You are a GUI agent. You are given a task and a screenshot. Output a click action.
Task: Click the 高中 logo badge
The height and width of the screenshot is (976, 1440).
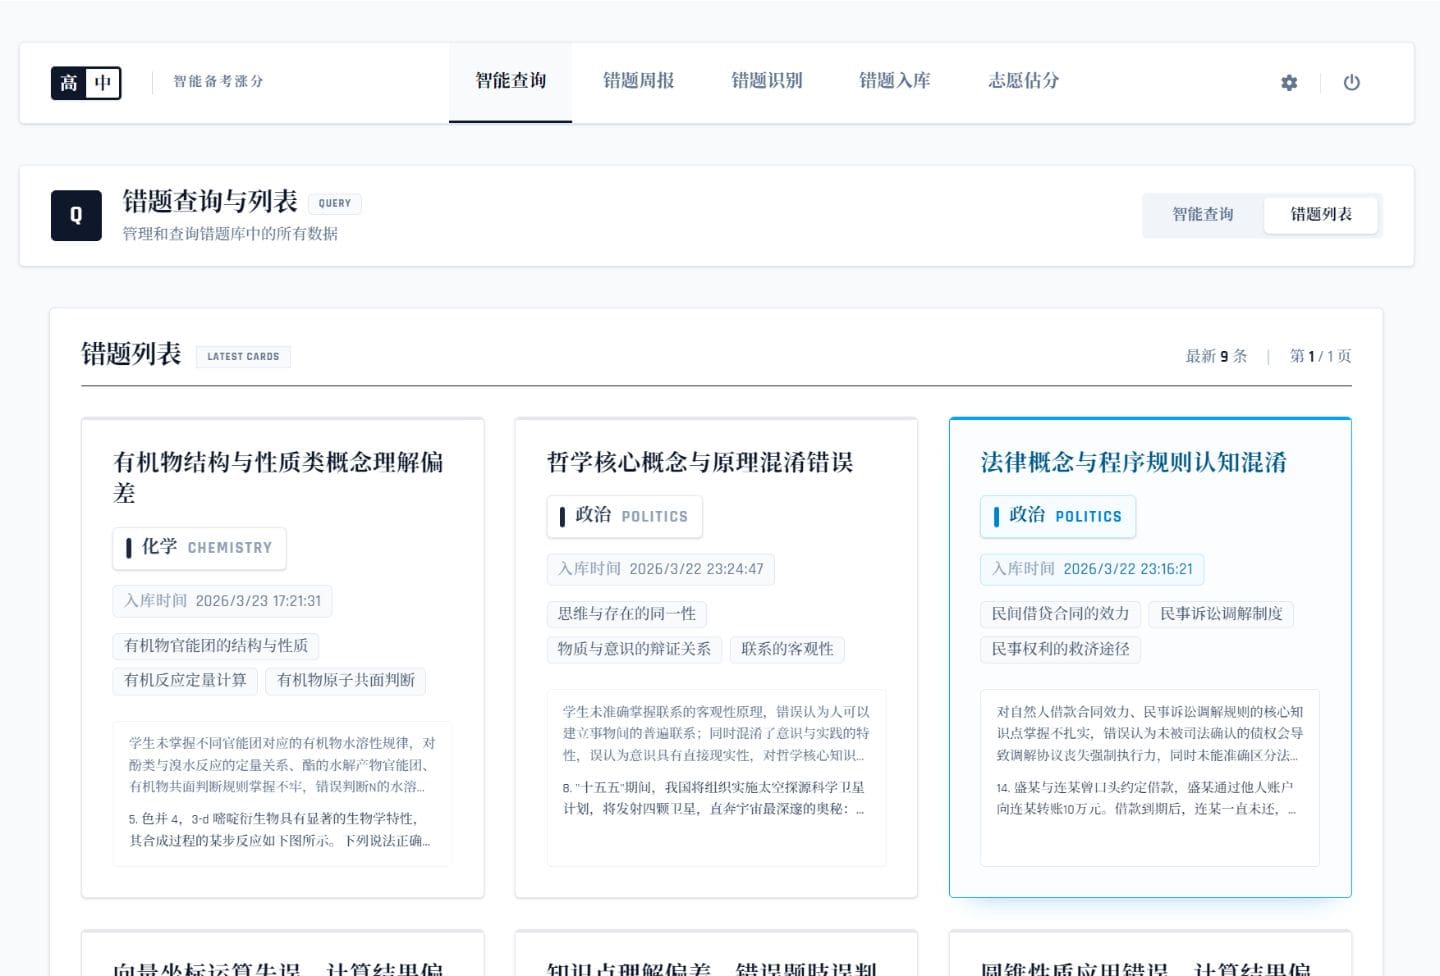click(86, 83)
